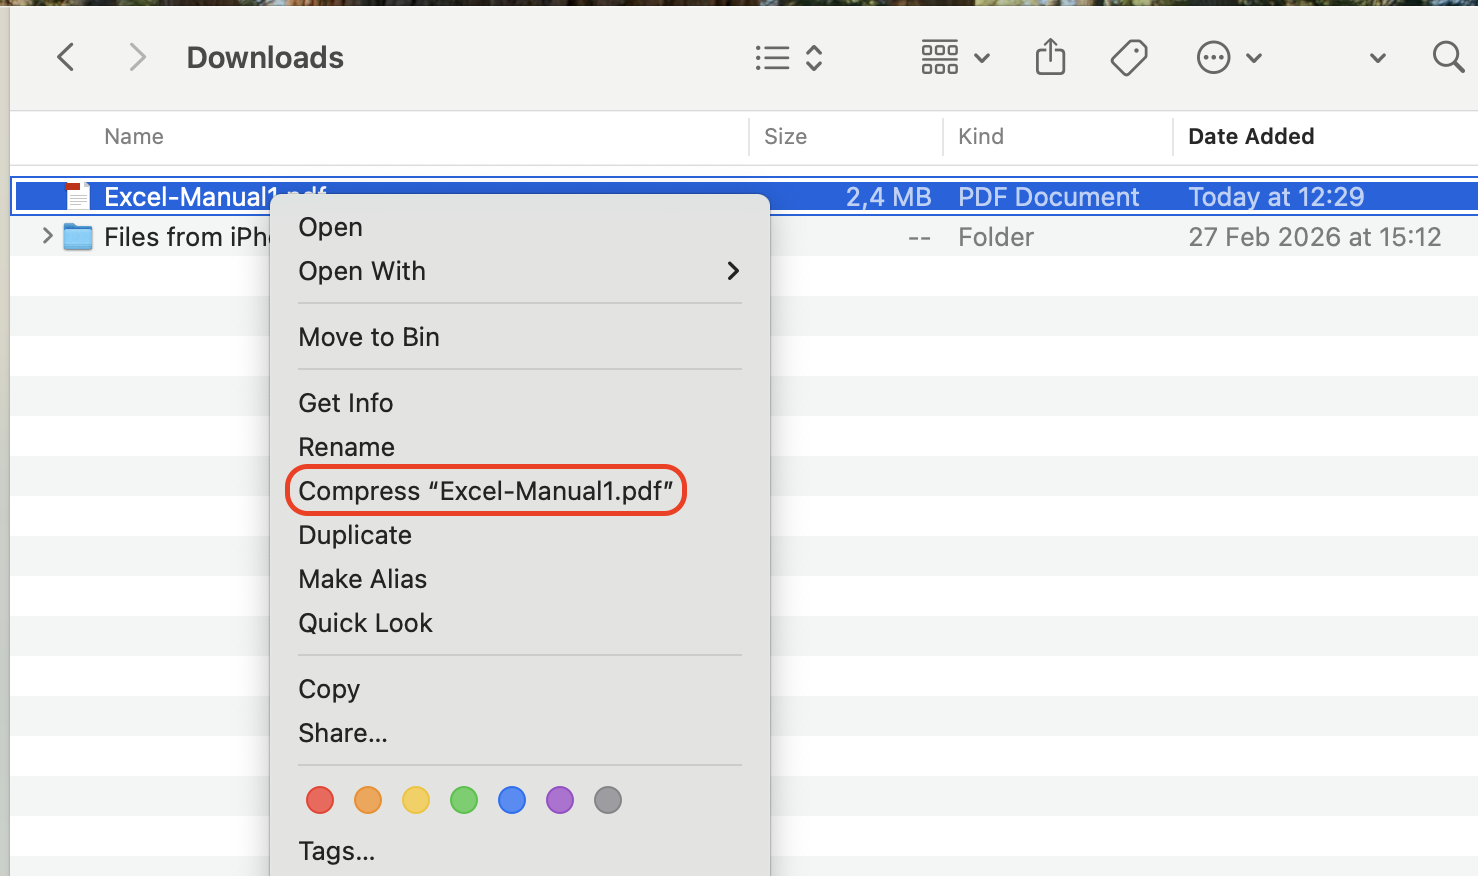Click the 27 Feb 2026 at 15:12 date
1478x876 pixels.
[1315, 237]
